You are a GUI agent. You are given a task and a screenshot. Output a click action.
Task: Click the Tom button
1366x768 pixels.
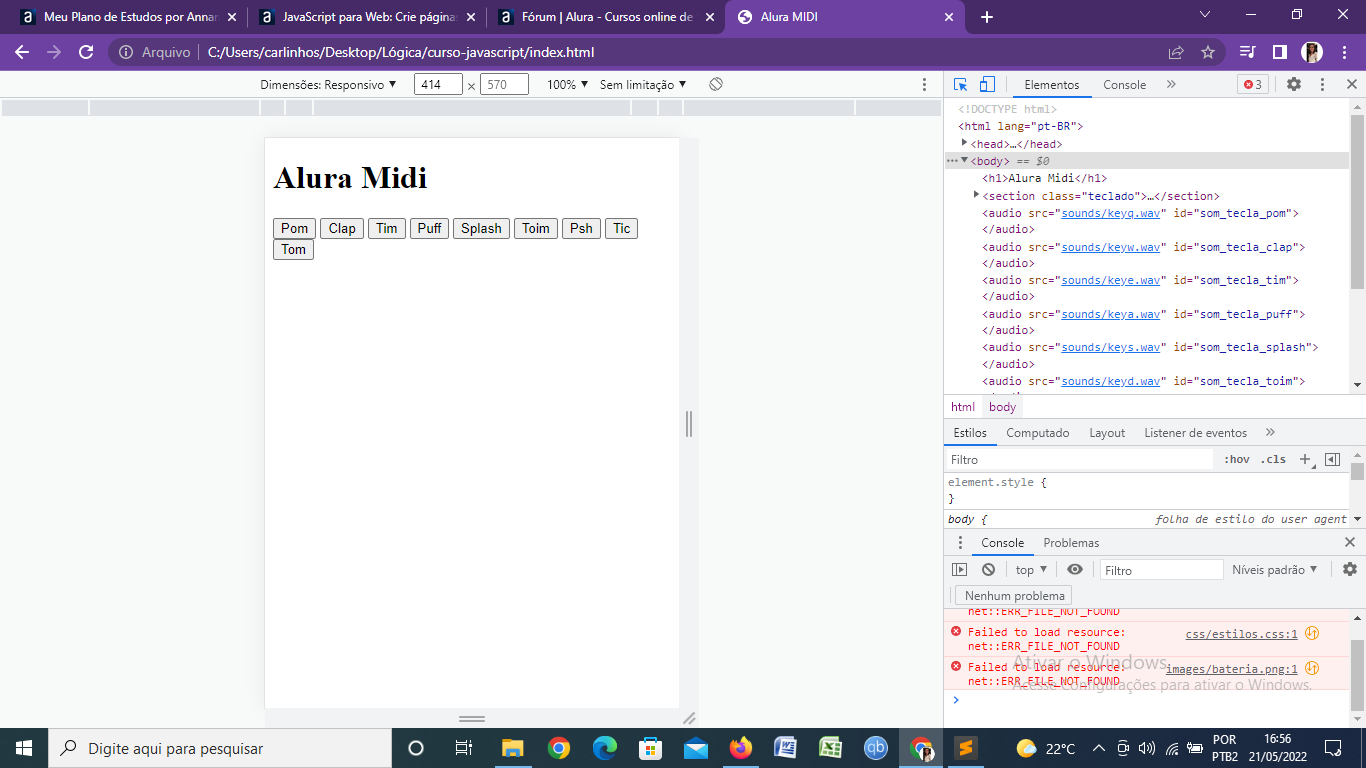coord(293,250)
